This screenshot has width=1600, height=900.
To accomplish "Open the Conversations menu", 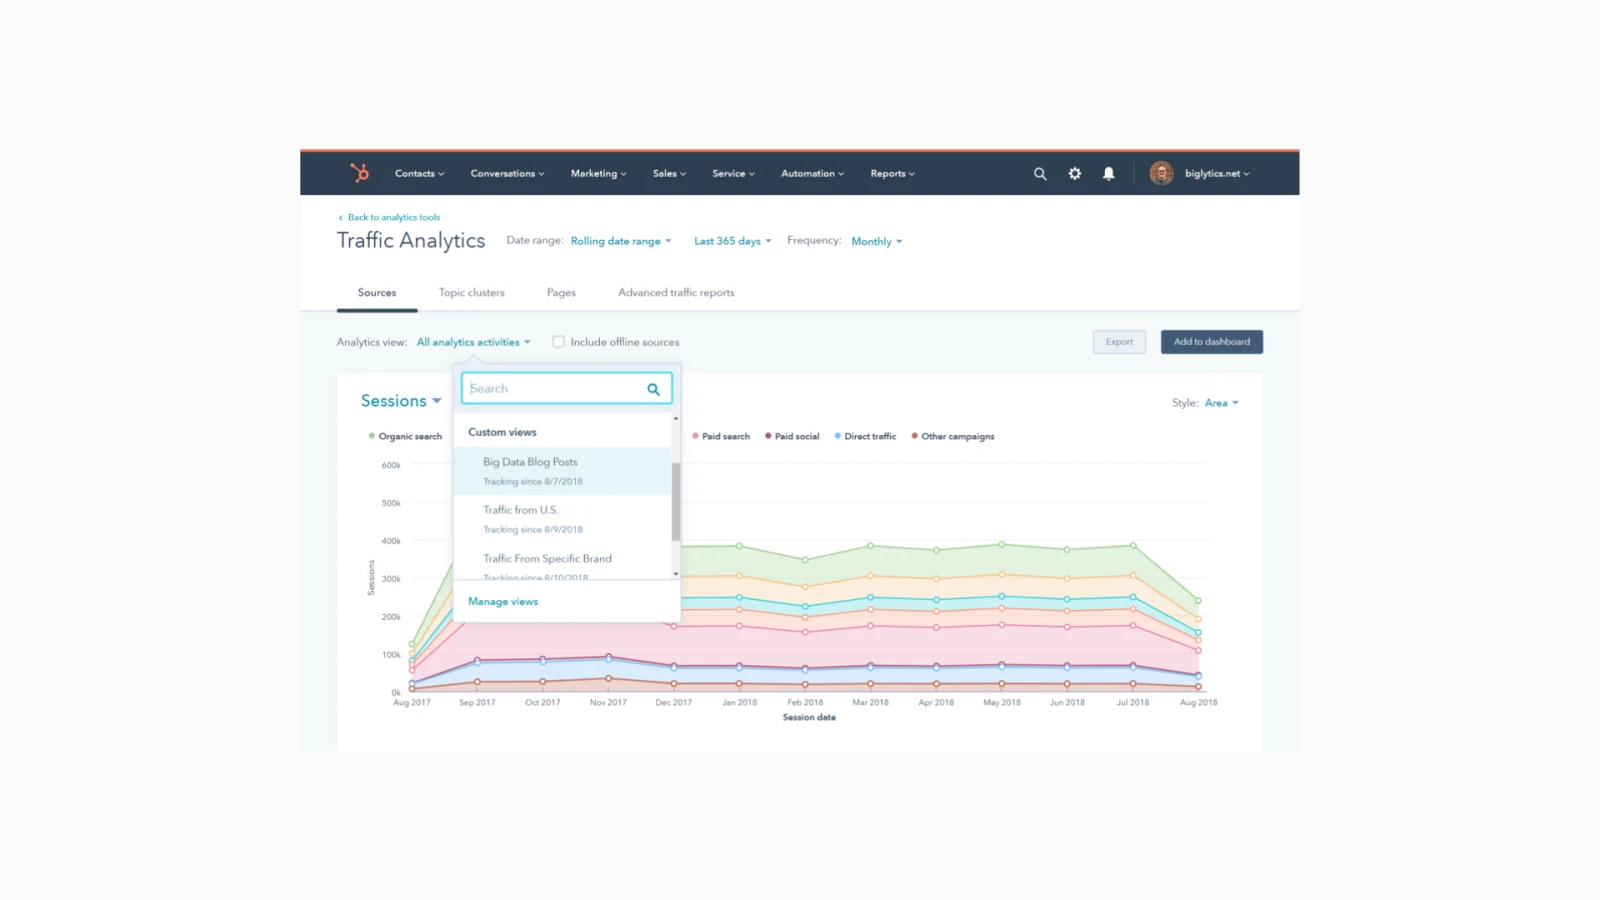I will pos(507,174).
